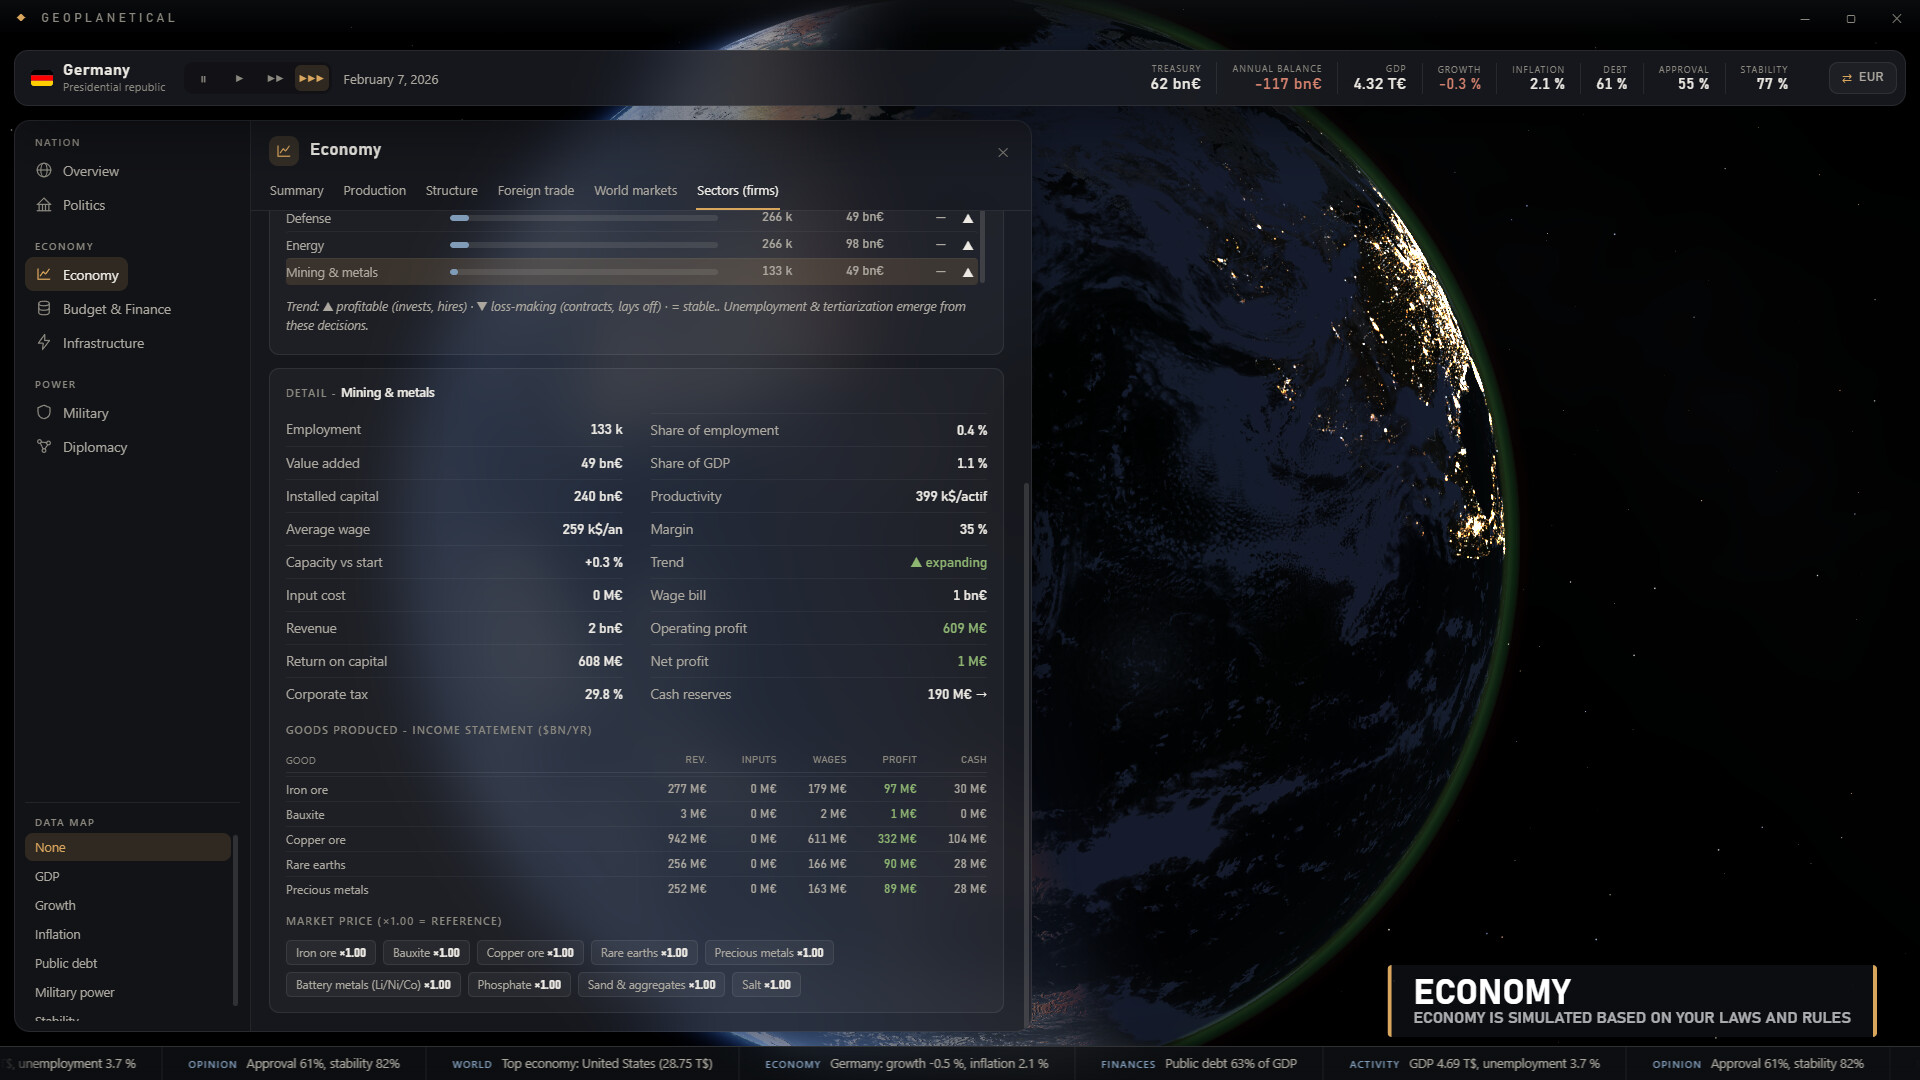Click the Approval 55 % indicator

pyautogui.click(x=1684, y=78)
